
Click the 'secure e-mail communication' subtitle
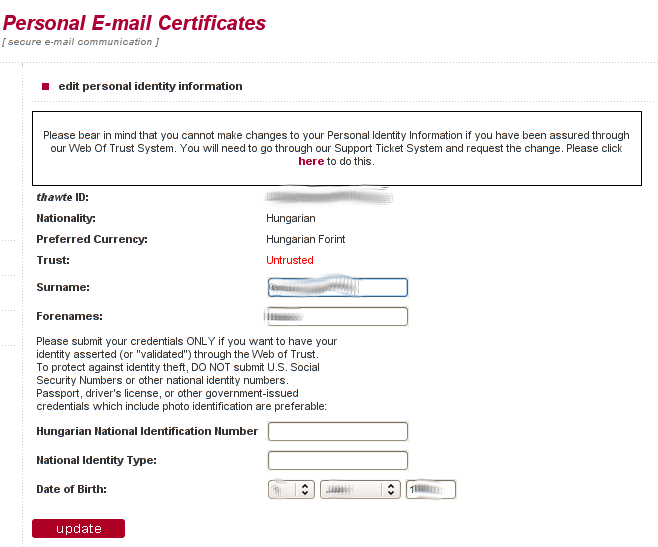[81, 42]
